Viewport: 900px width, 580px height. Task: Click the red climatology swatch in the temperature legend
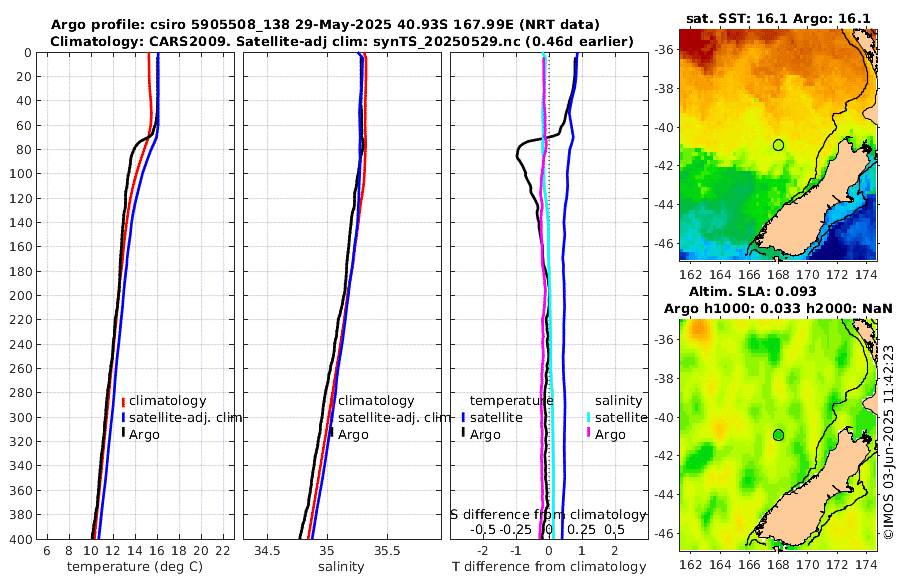coord(123,401)
